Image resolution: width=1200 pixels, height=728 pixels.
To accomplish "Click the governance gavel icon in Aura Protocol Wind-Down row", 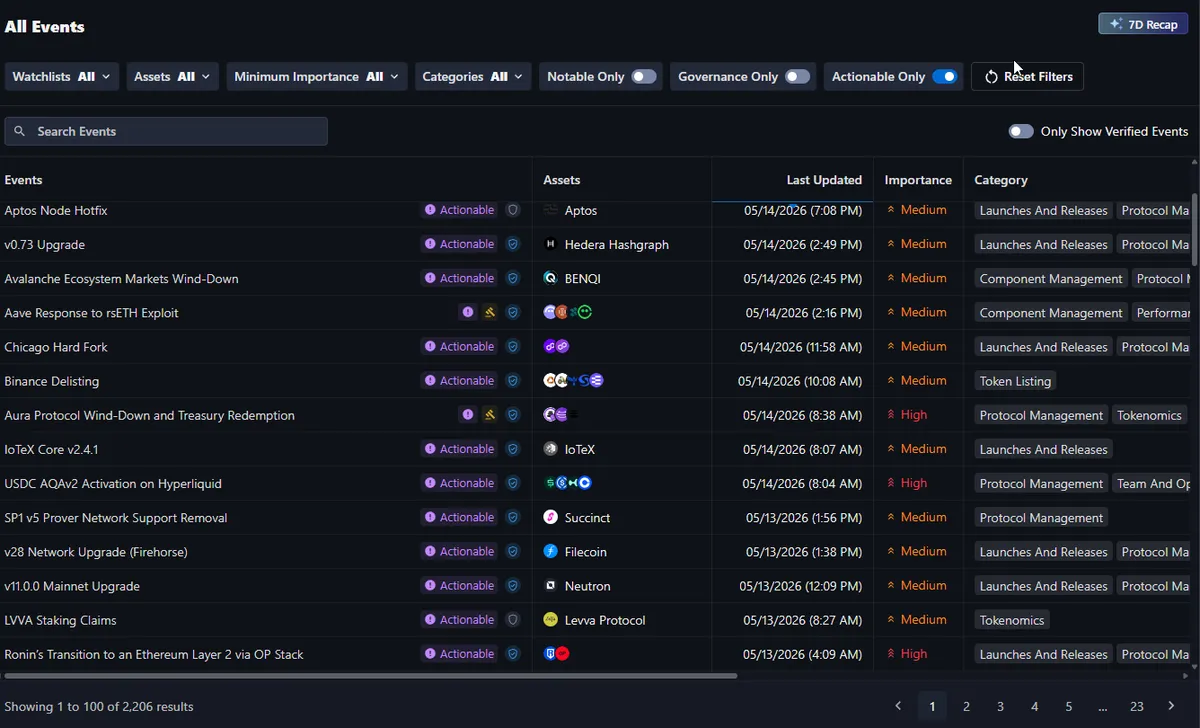I will (490, 415).
